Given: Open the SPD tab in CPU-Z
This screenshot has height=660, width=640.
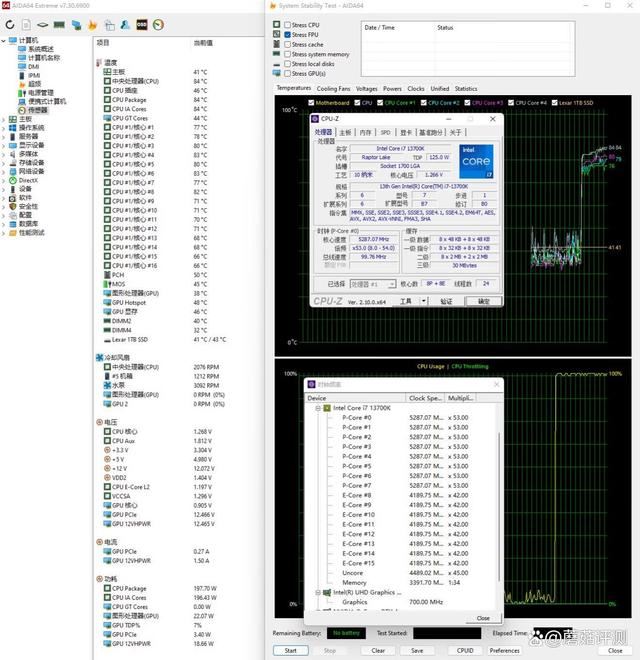Looking at the screenshot, I should (x=385, y=132).
